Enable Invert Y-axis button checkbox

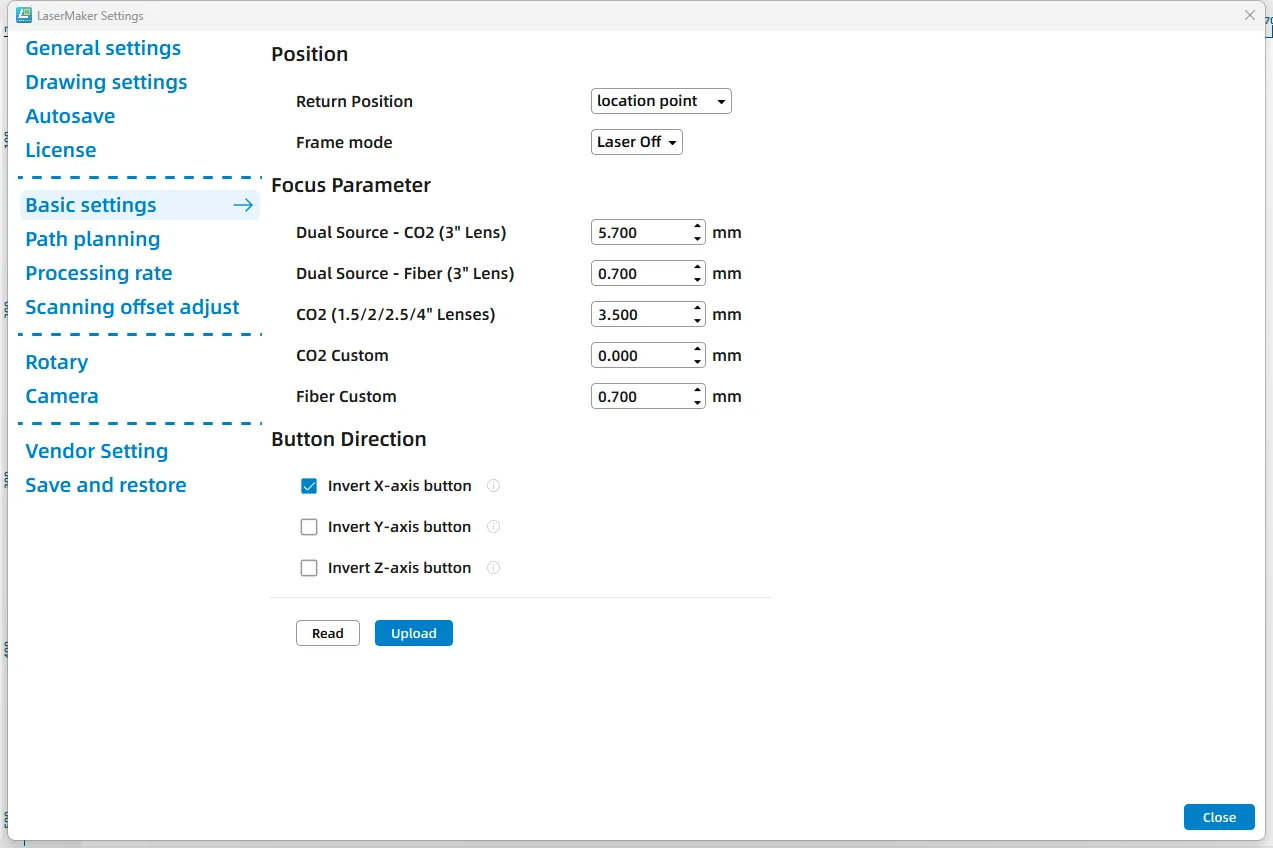309,527
